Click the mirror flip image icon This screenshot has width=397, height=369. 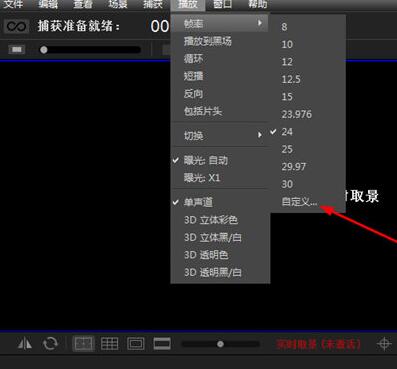coord(25,344)
